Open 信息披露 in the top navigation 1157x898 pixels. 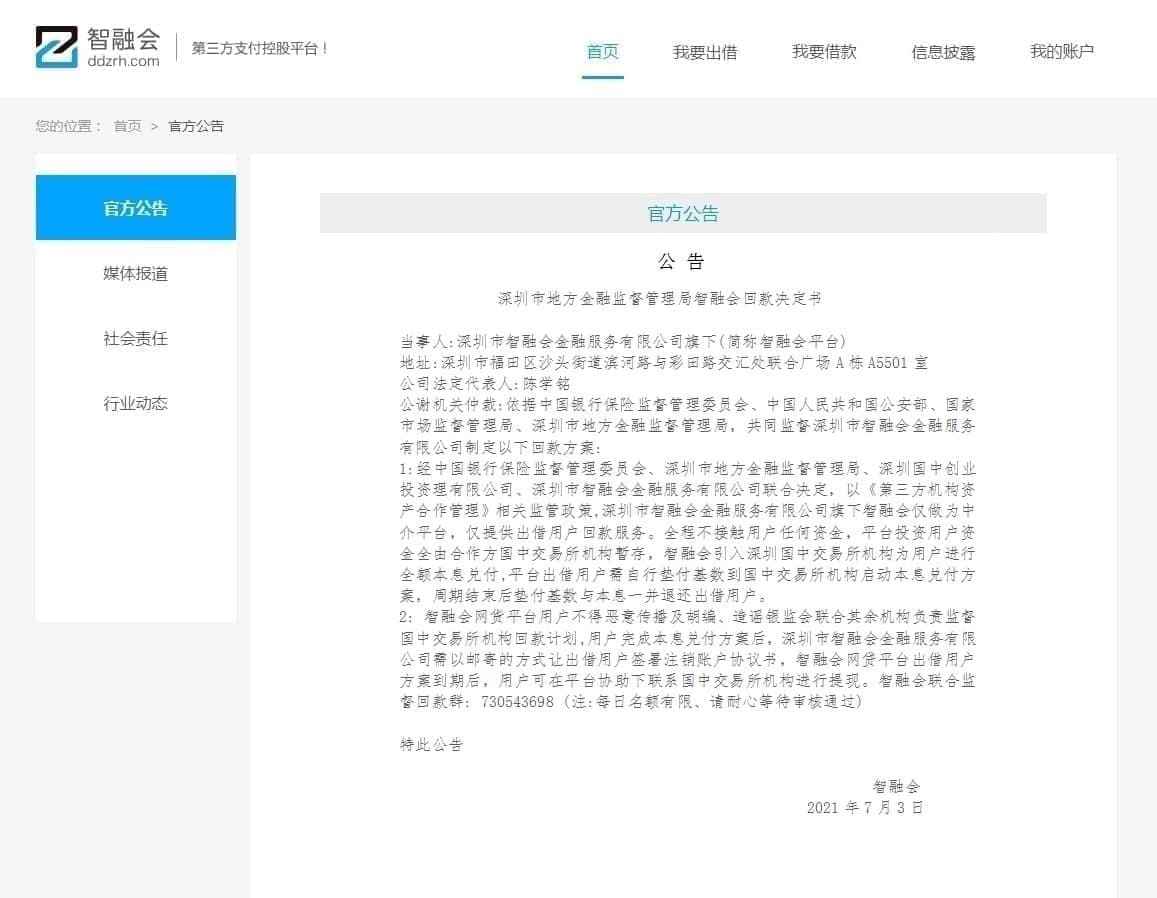pos(943,52)
